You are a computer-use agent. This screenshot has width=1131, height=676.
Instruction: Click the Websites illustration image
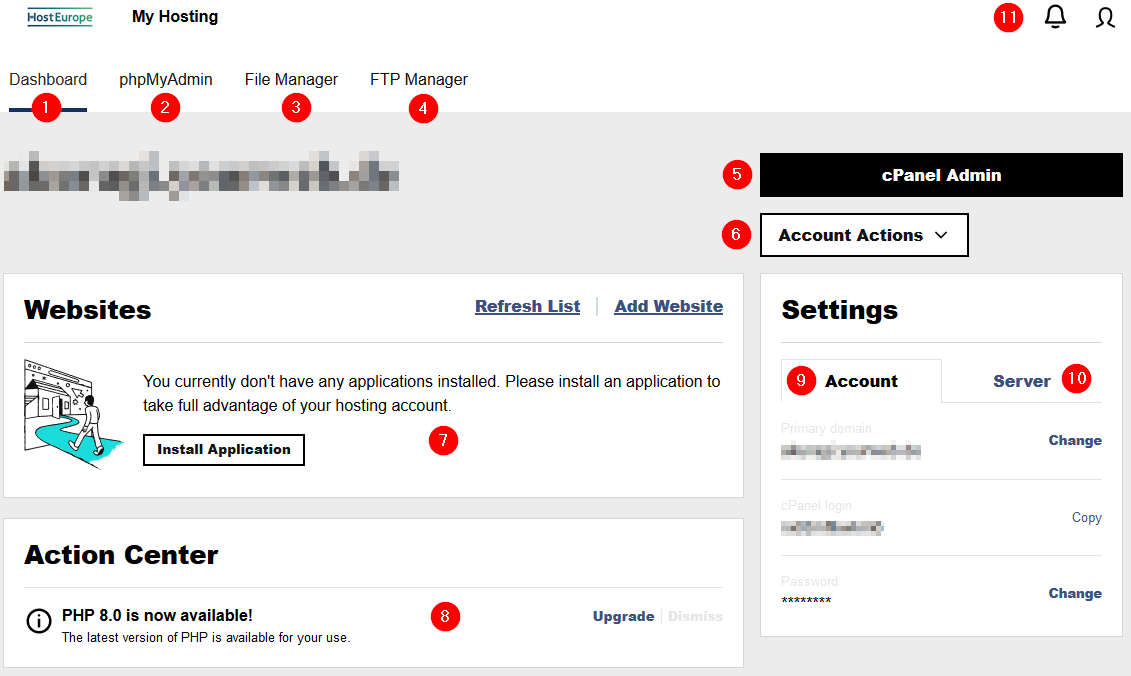[73, 413]
